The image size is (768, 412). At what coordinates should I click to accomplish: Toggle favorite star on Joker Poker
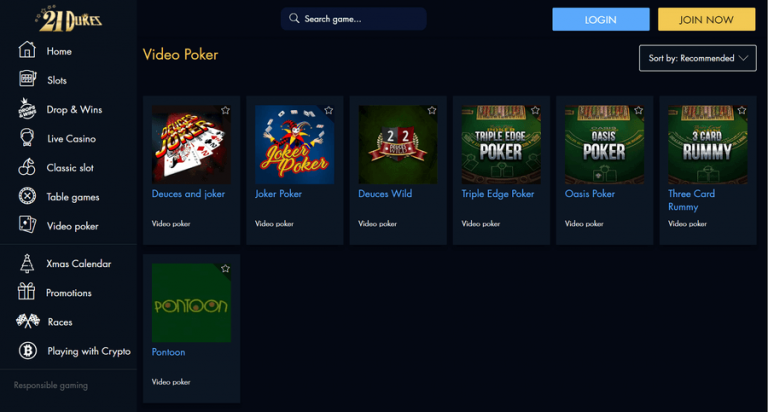[329, 110]
